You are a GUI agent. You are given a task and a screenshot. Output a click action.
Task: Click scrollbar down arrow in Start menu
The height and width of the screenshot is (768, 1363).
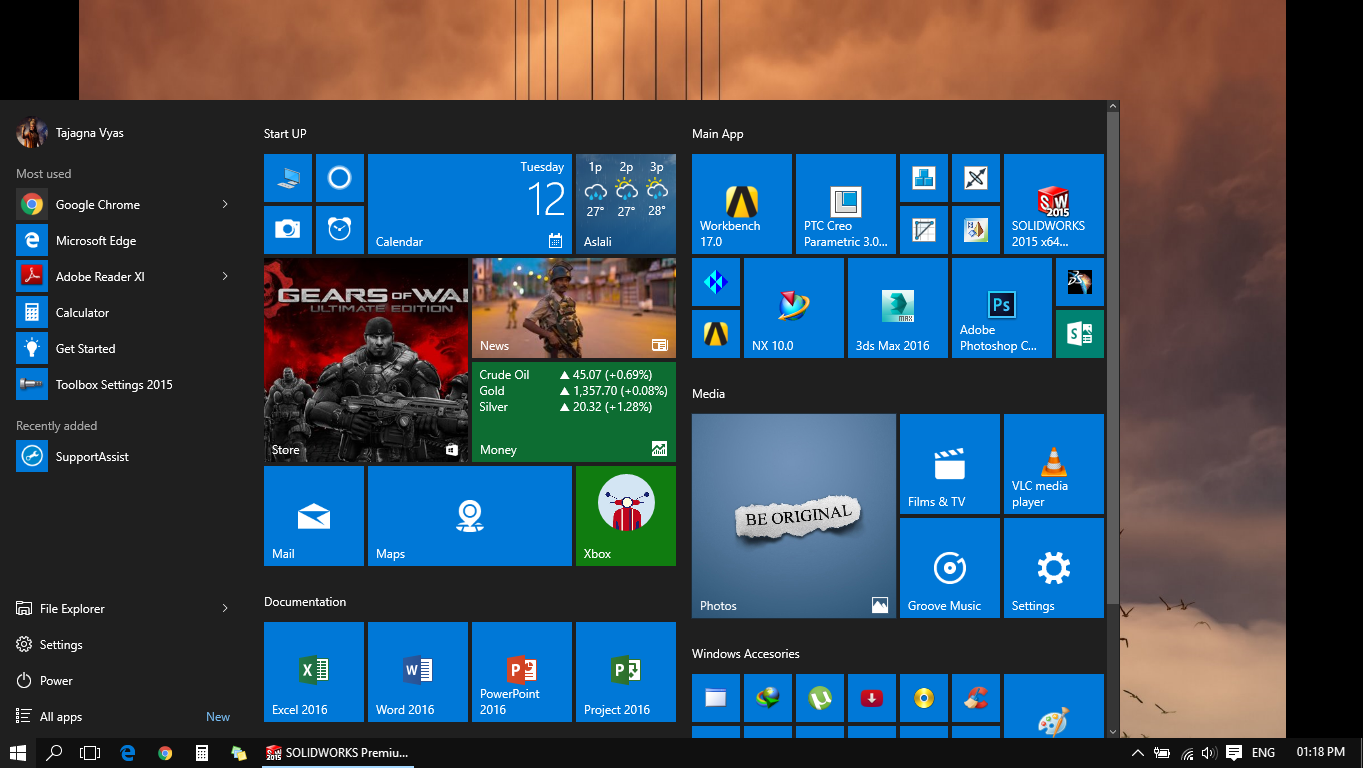tap(1113, 731)
